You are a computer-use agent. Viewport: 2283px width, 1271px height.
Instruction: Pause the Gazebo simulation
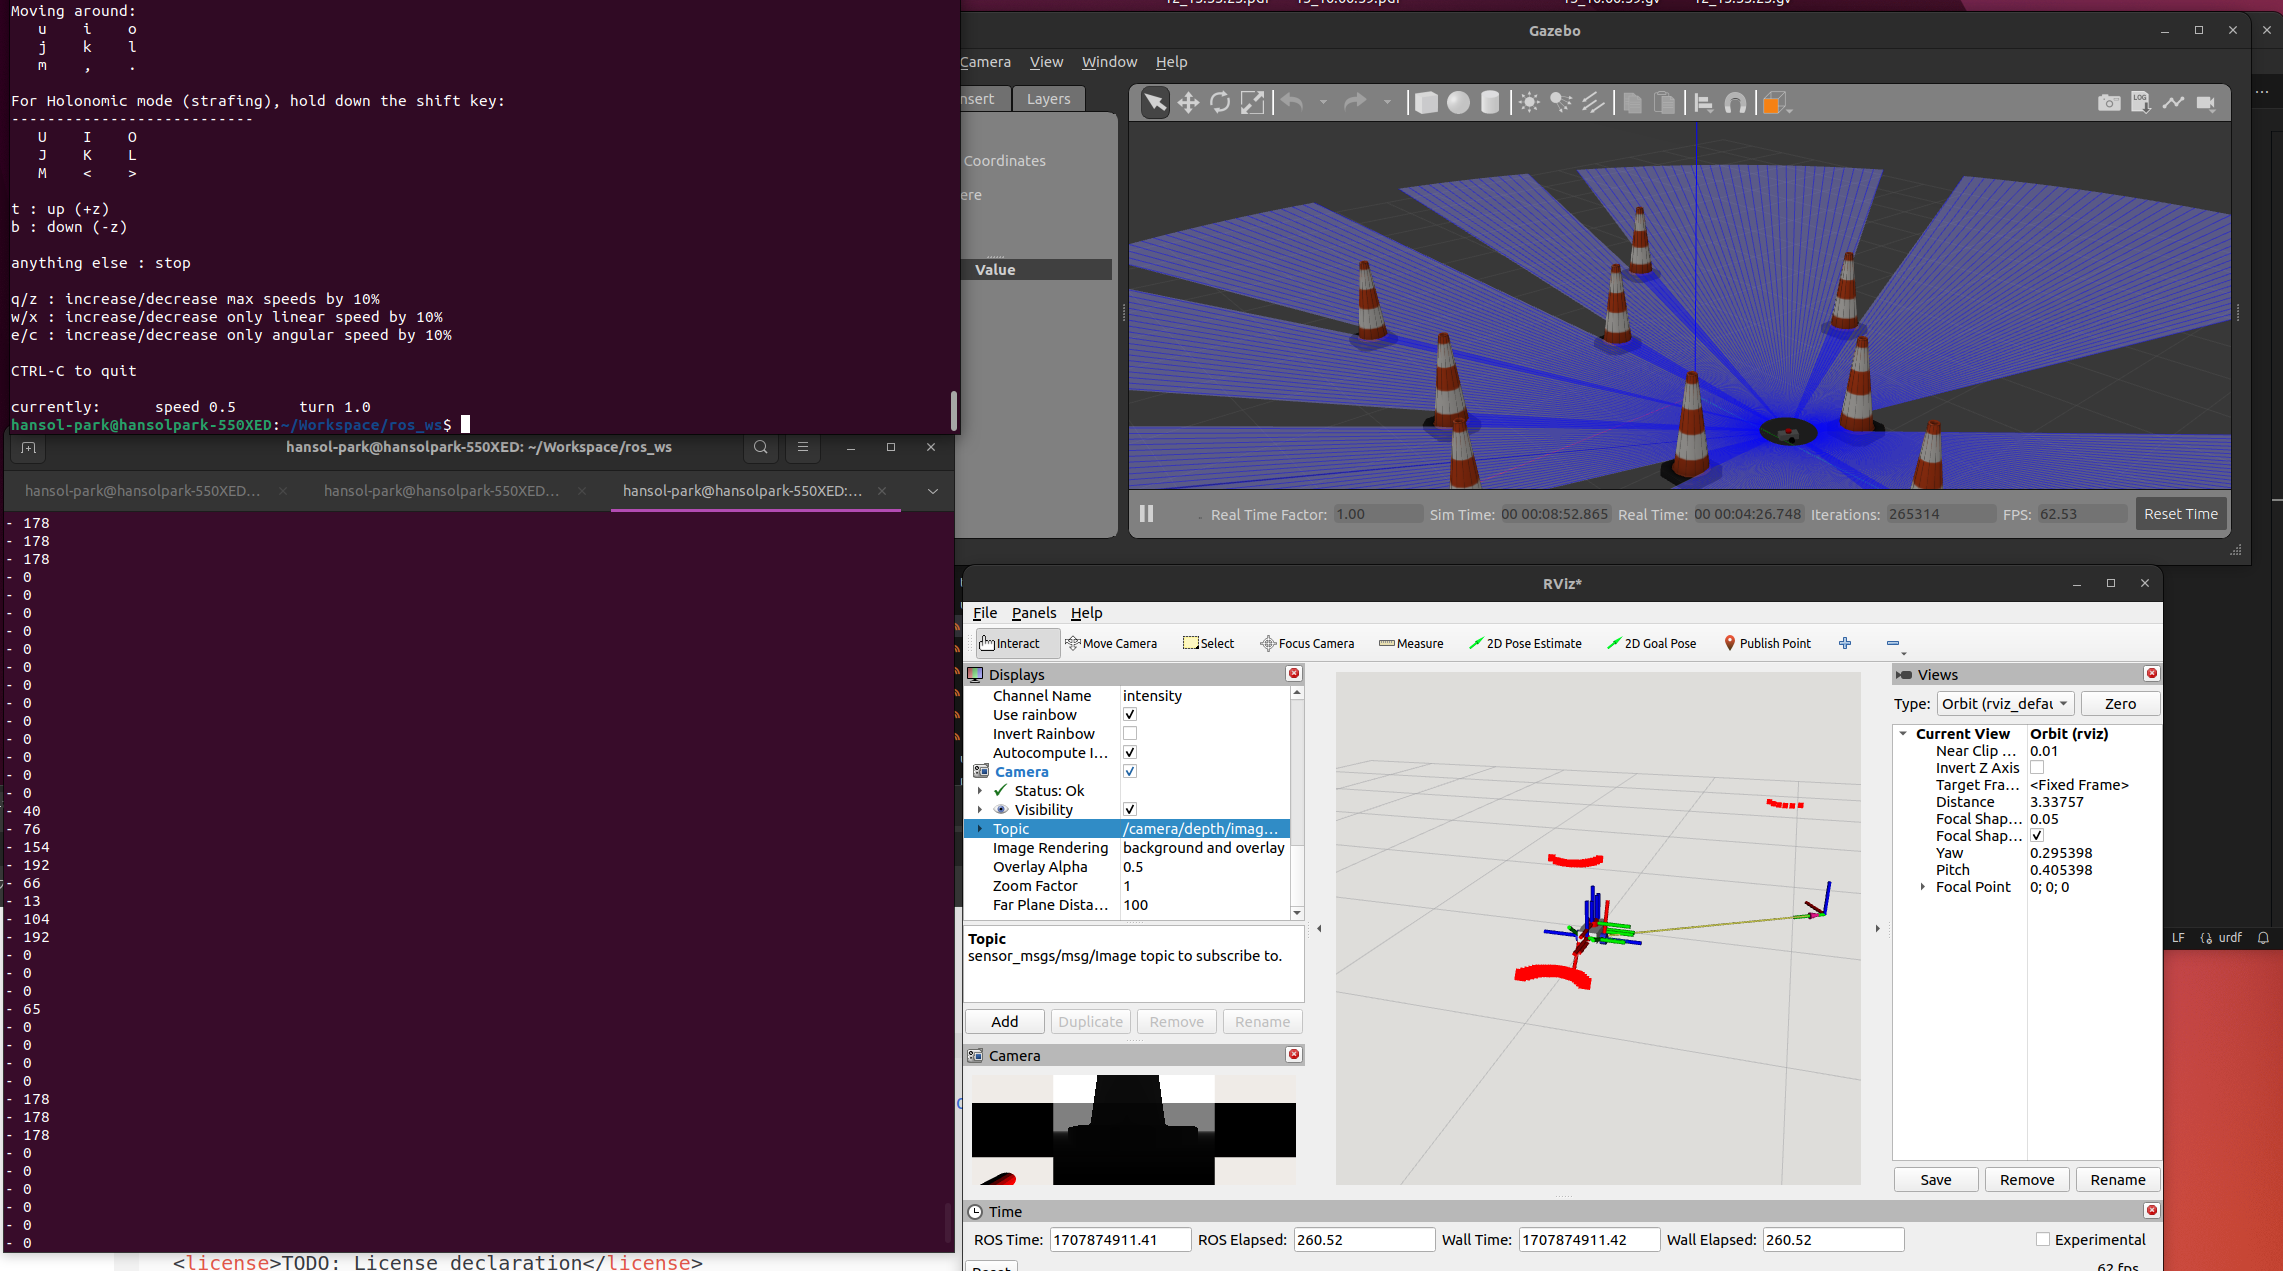(x=1147, y=514)
